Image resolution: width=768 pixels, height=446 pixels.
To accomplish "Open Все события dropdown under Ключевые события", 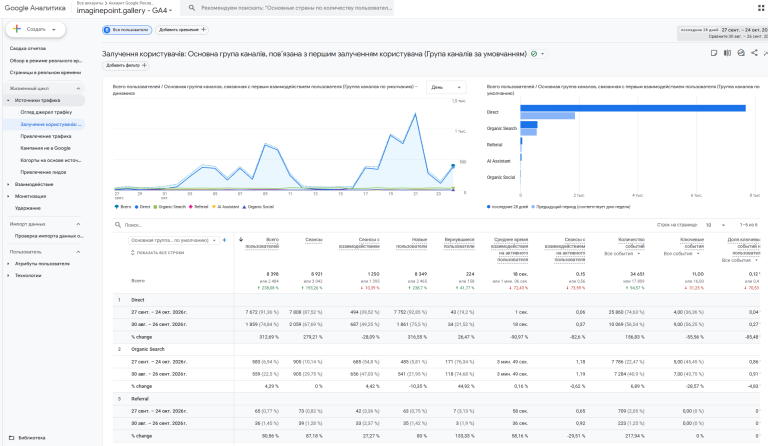I will point(682,254).
